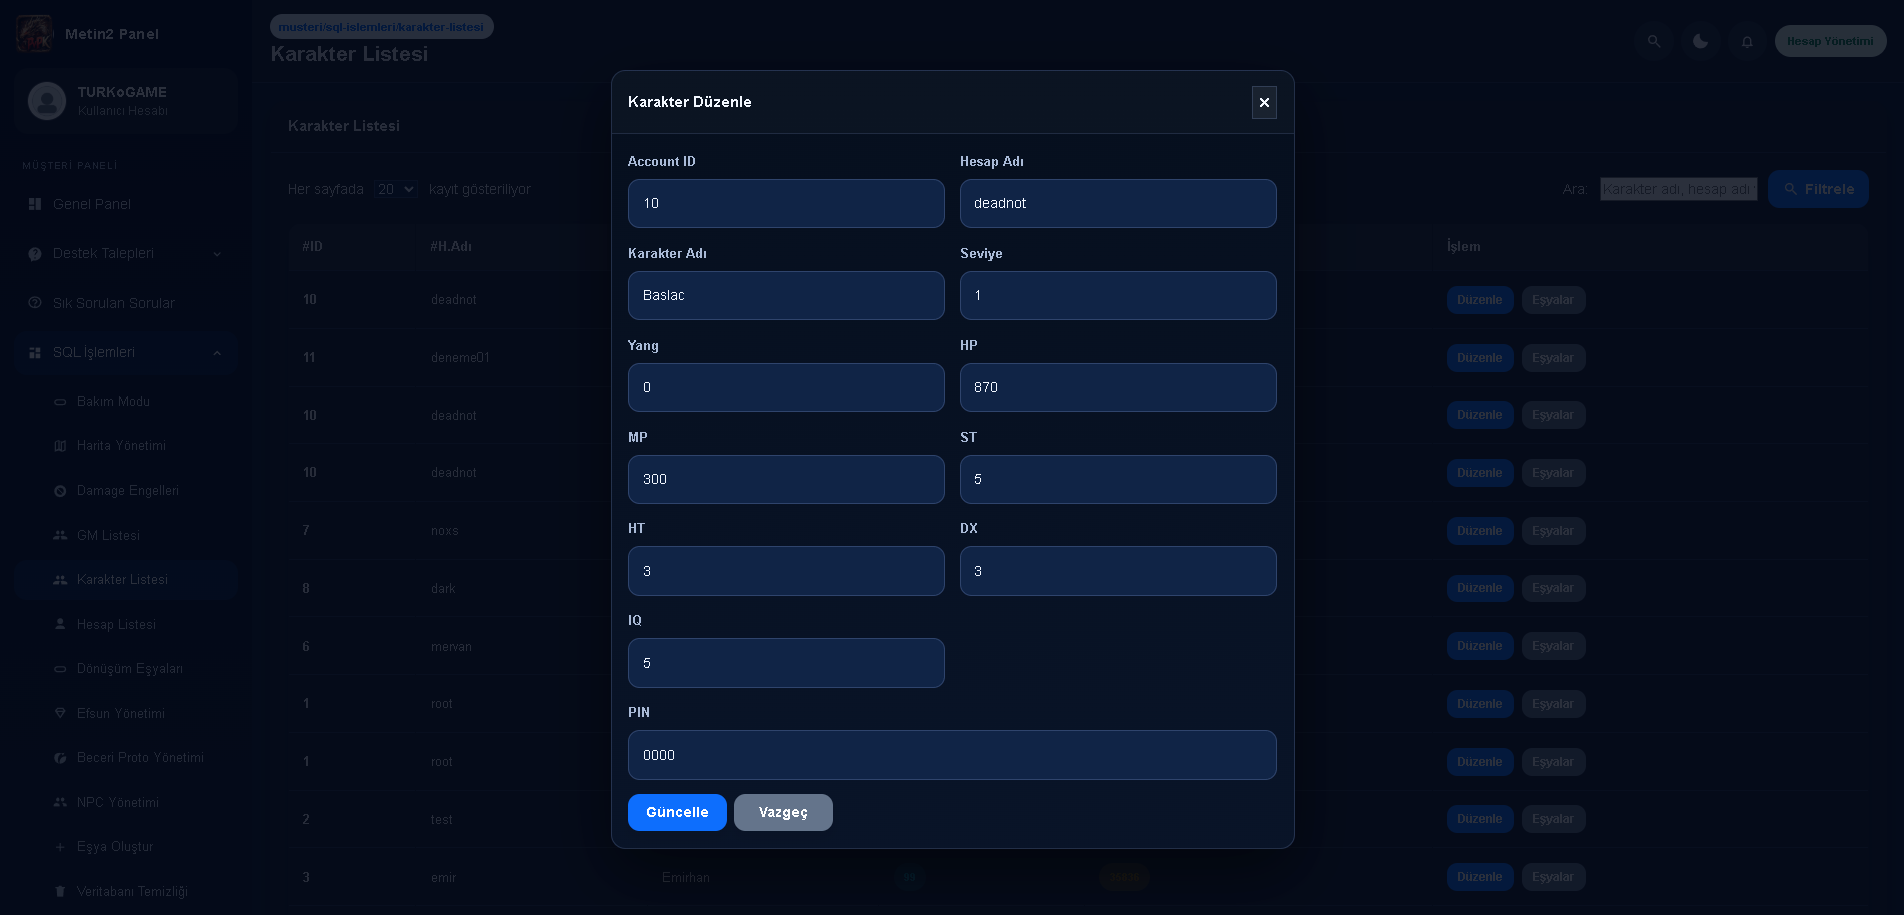Open the notifications bell icon

[1747, 41]
